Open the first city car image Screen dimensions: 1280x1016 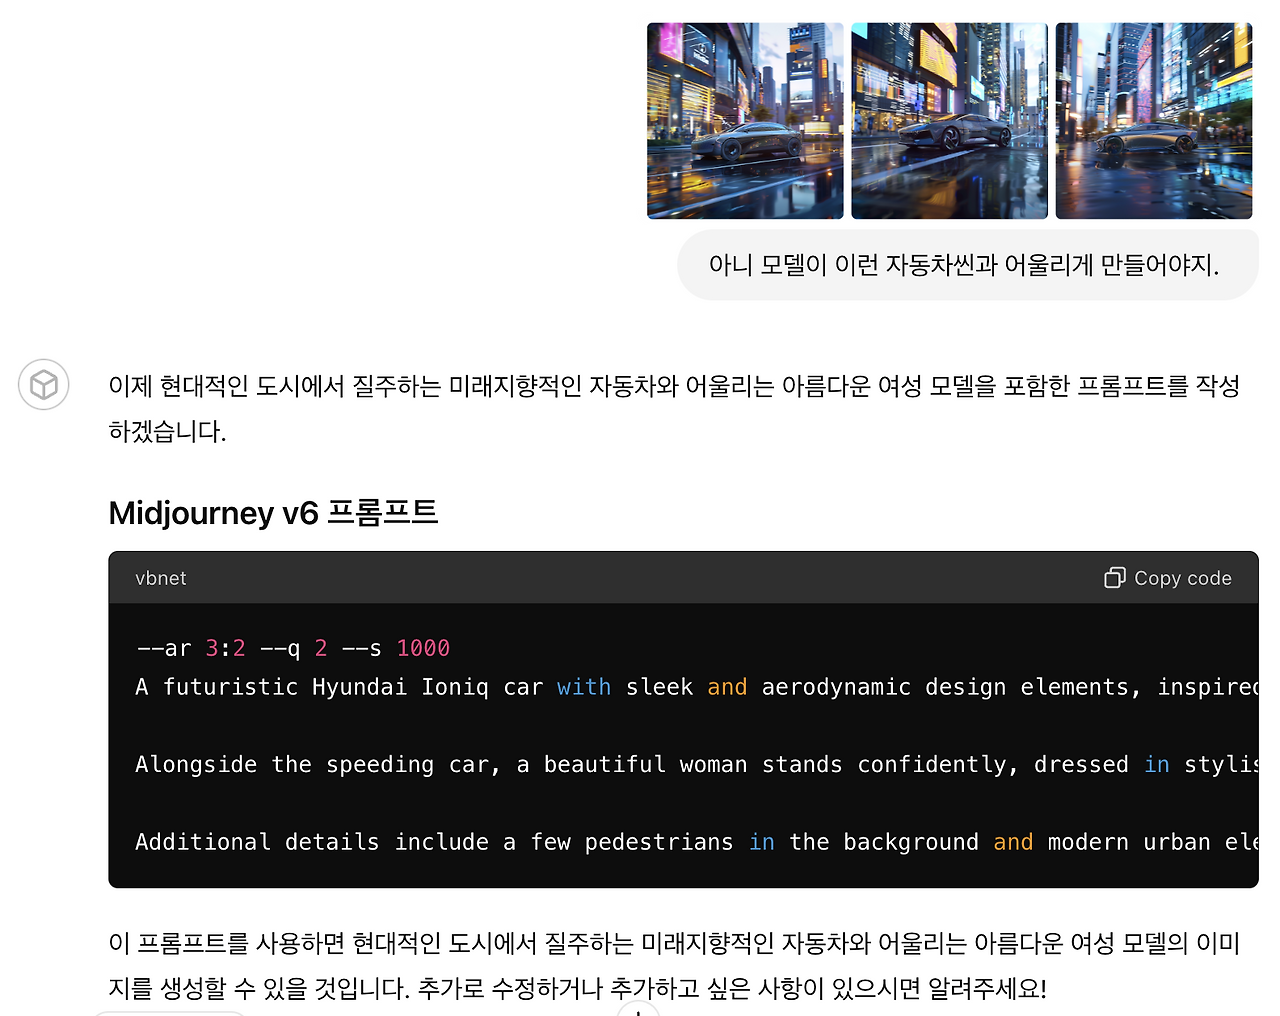745,120
